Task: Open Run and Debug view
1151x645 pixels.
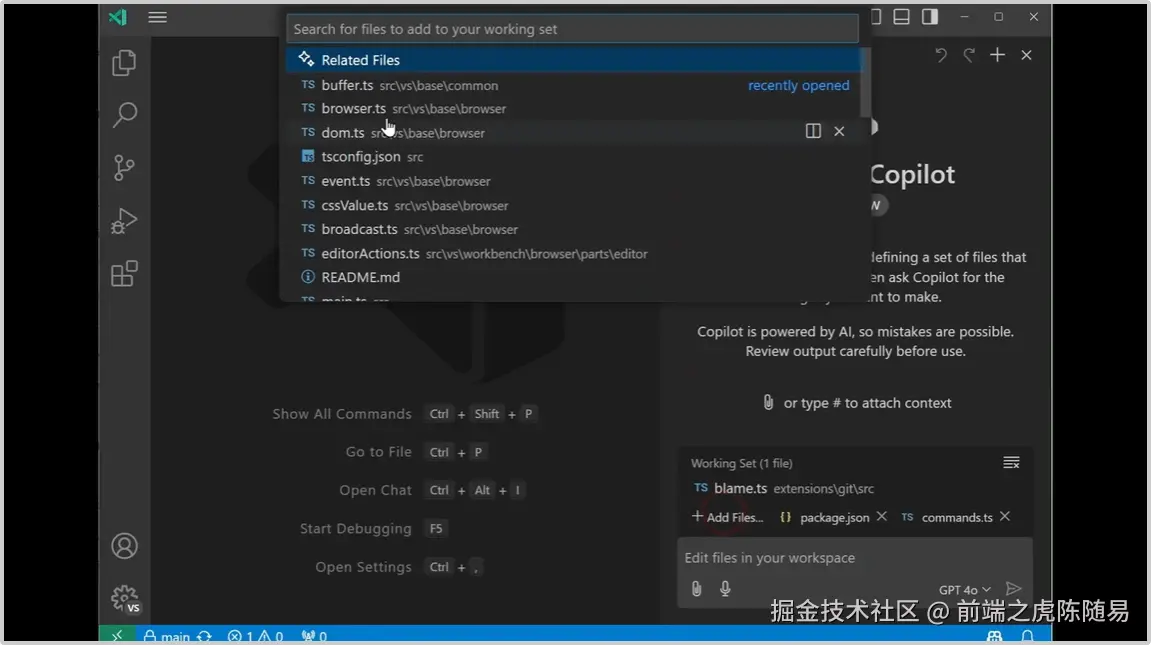Action: (x=124, y=221)
